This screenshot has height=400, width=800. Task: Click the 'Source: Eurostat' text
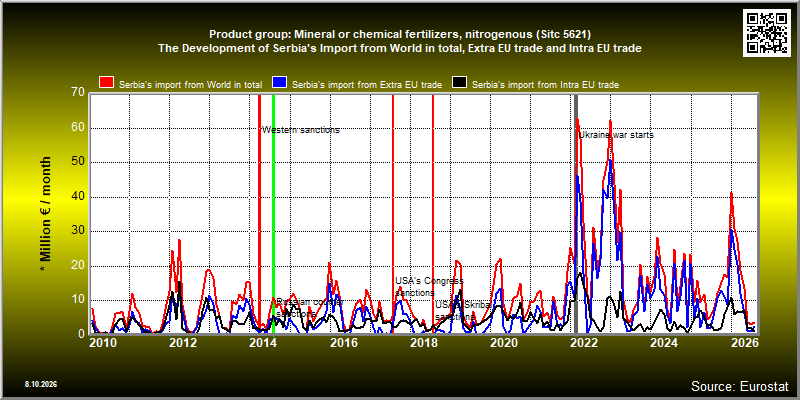(740, 385)
